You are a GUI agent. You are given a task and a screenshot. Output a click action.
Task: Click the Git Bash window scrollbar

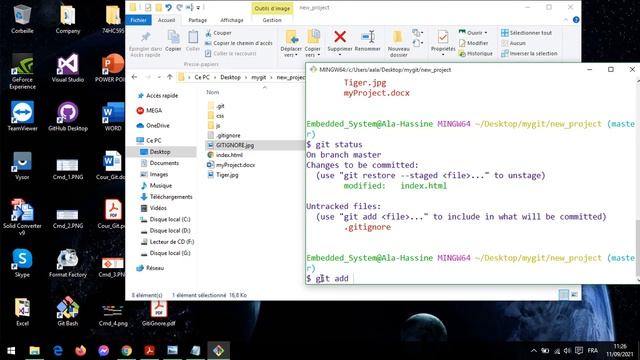[x=638, y=248]
